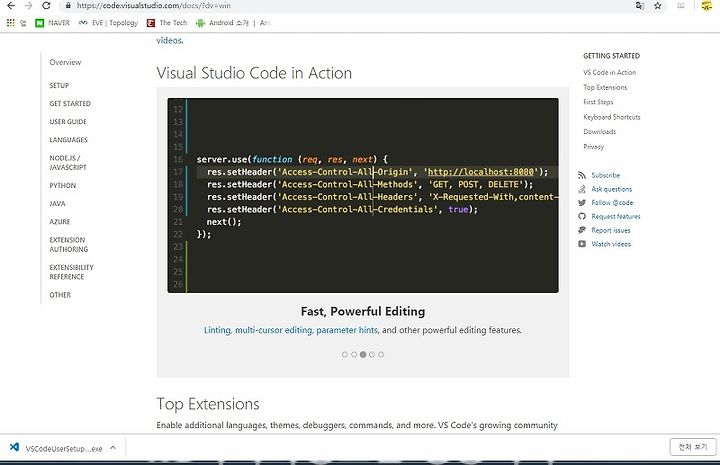The image size is (720, 465).
Task: Click the Ask questions icon
Action: [x=582, y=189]
